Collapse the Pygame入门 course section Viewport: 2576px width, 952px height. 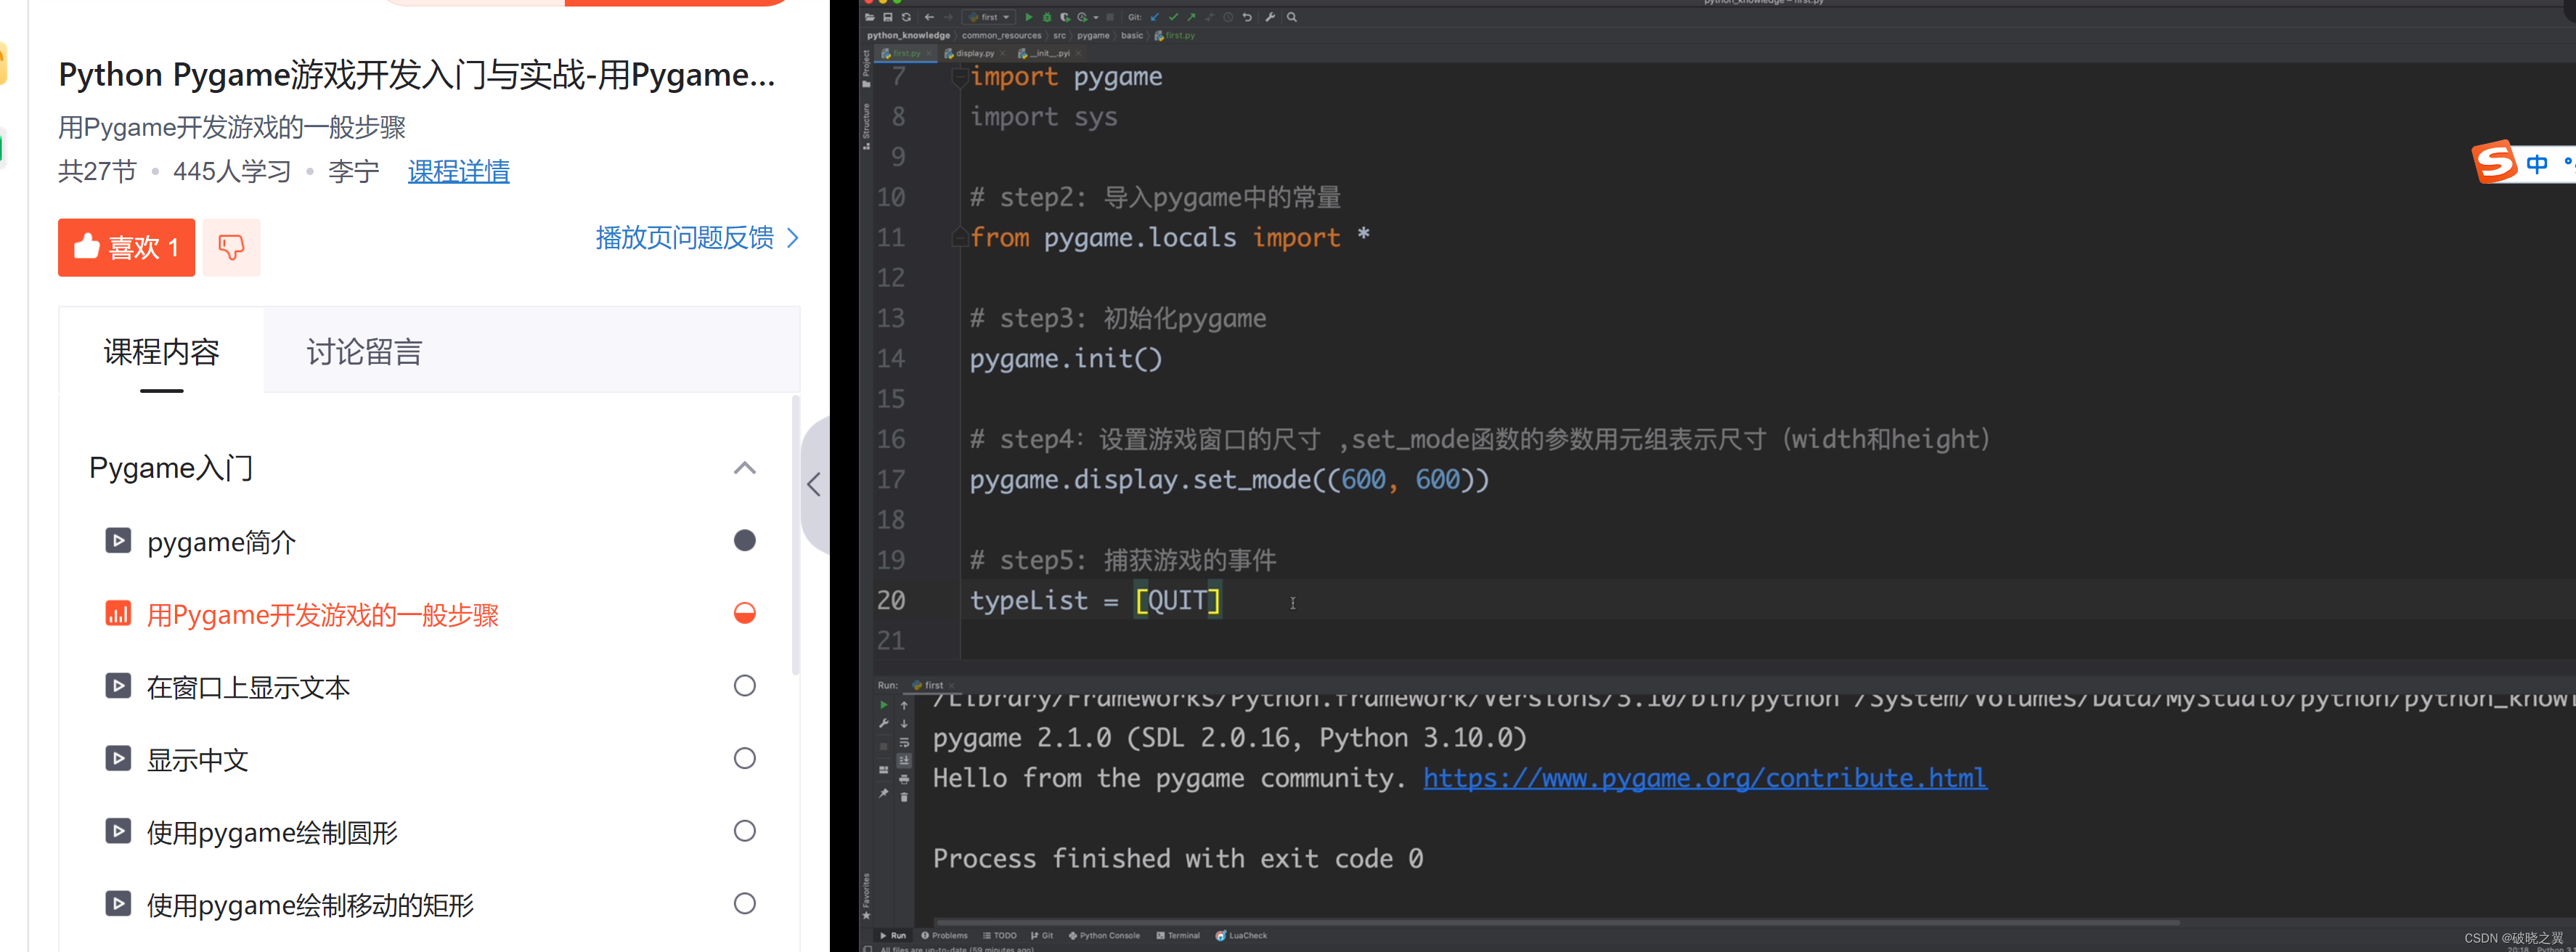[744, 468]
